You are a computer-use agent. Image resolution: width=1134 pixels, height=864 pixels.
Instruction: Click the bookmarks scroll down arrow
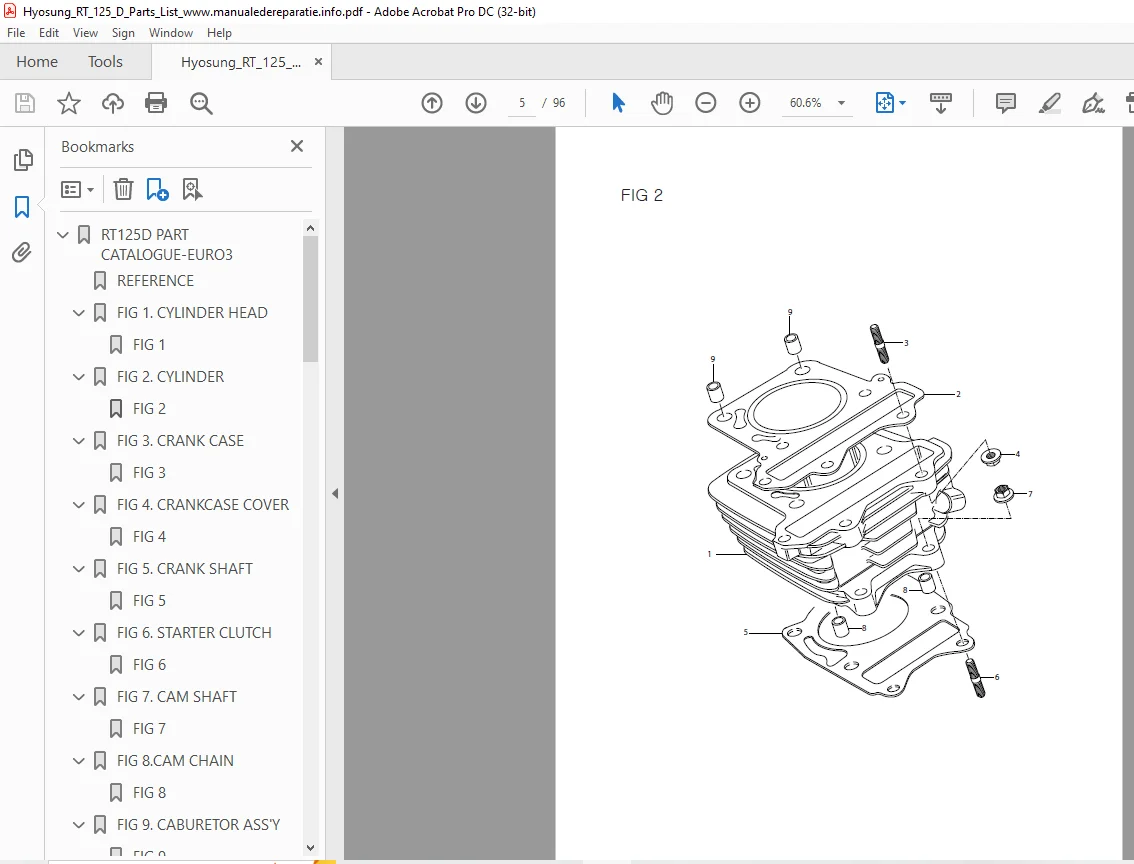tap(310, 848)
